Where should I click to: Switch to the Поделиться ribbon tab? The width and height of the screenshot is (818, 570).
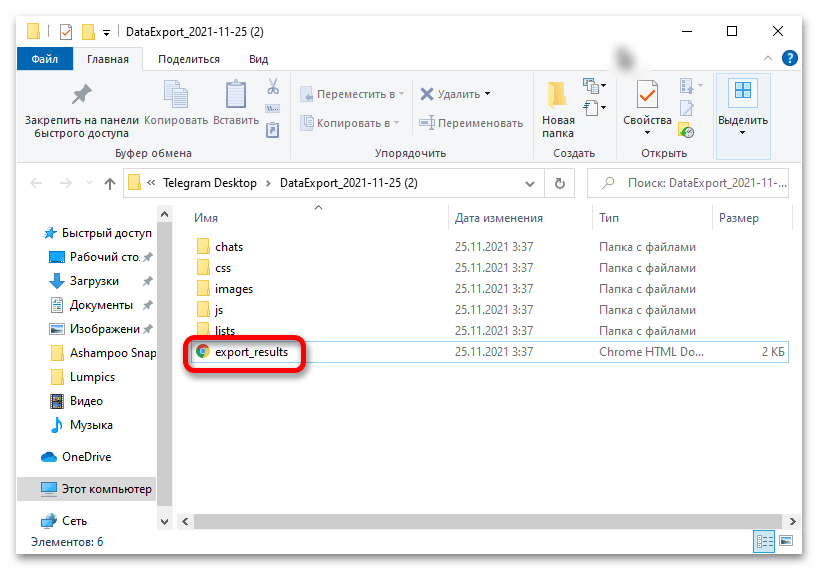coord(188,59)
